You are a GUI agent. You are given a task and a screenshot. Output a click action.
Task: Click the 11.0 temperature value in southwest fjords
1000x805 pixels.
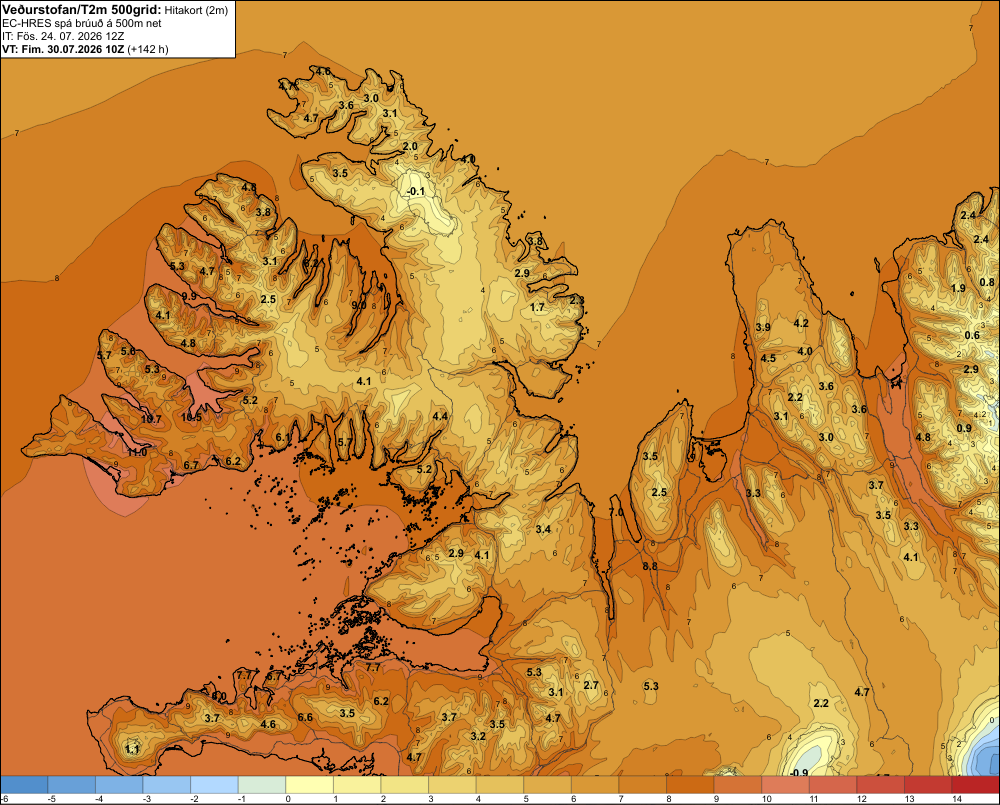(137, 452)
